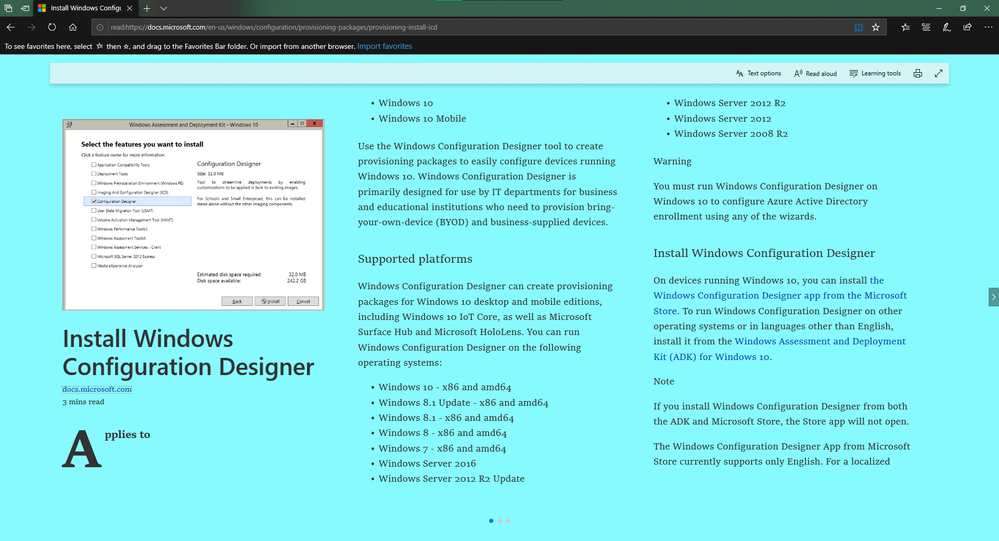Set these tabs aside icon

(x=25, y=8)
